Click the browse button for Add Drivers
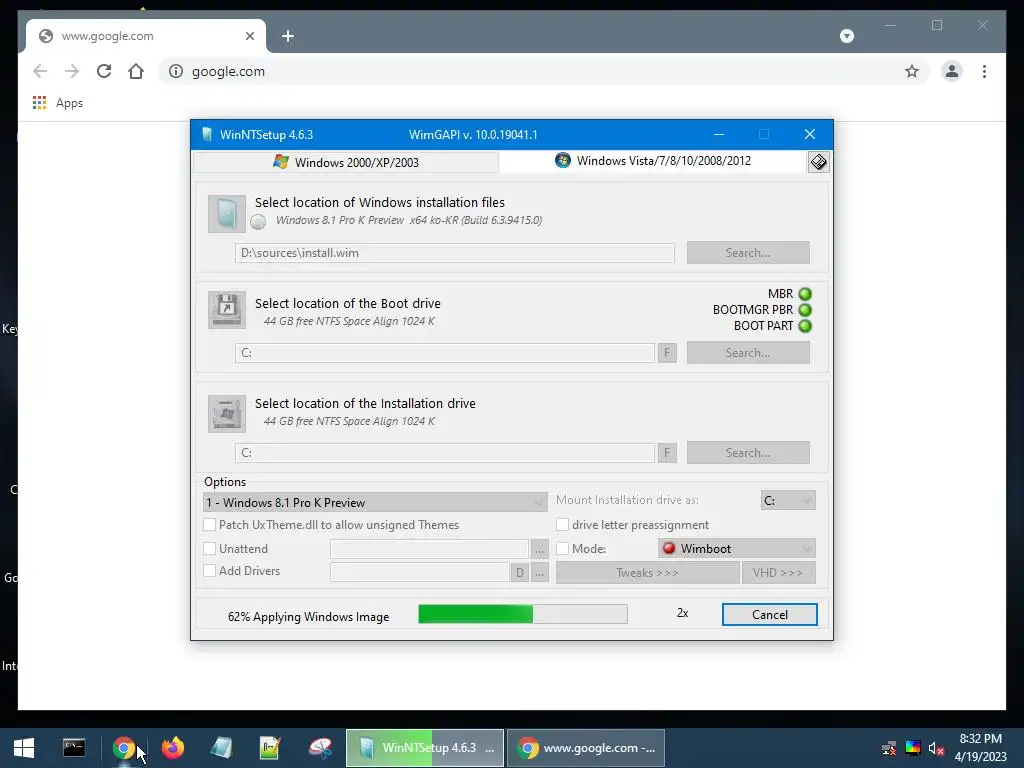 [x=539, y=573]
